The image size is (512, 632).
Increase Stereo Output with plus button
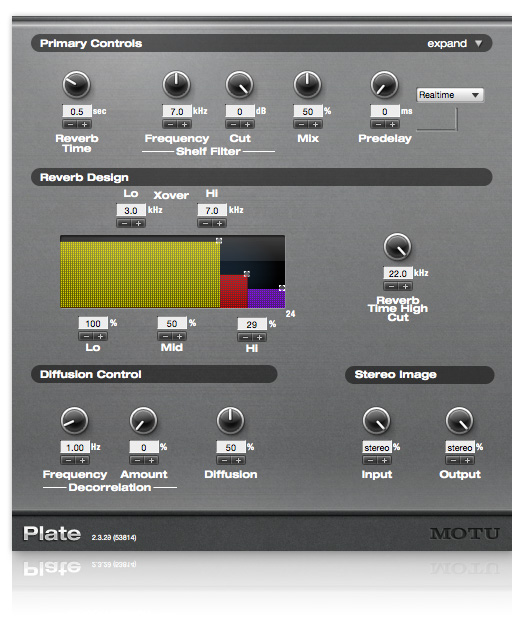pyautogui.click(x=468, y=460)
